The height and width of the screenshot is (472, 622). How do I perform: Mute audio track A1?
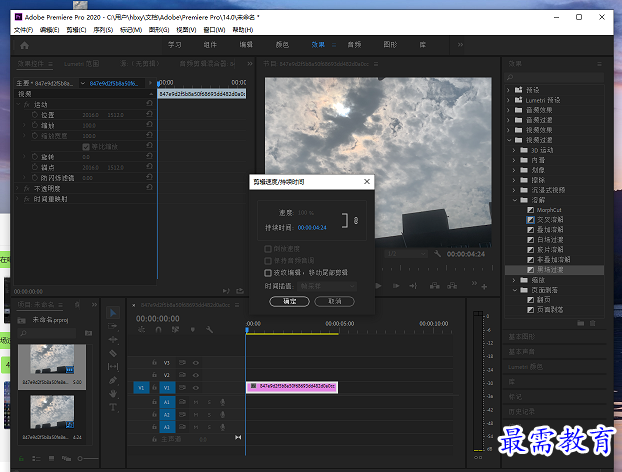[196, 402]
